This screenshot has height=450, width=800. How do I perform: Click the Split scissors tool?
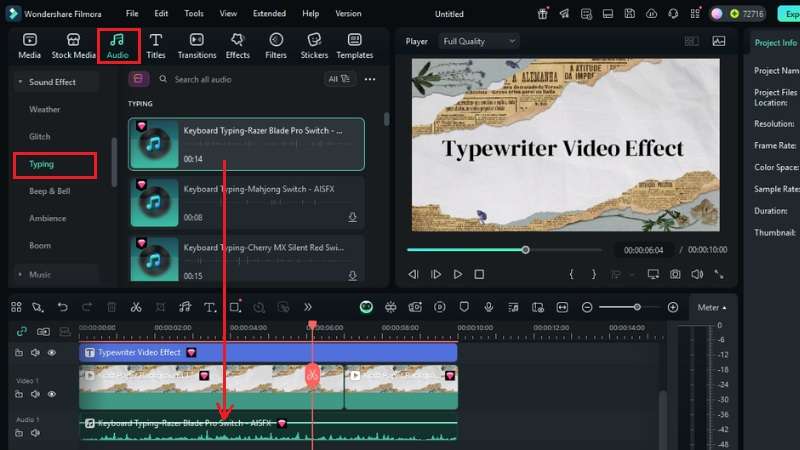point(136,307)
